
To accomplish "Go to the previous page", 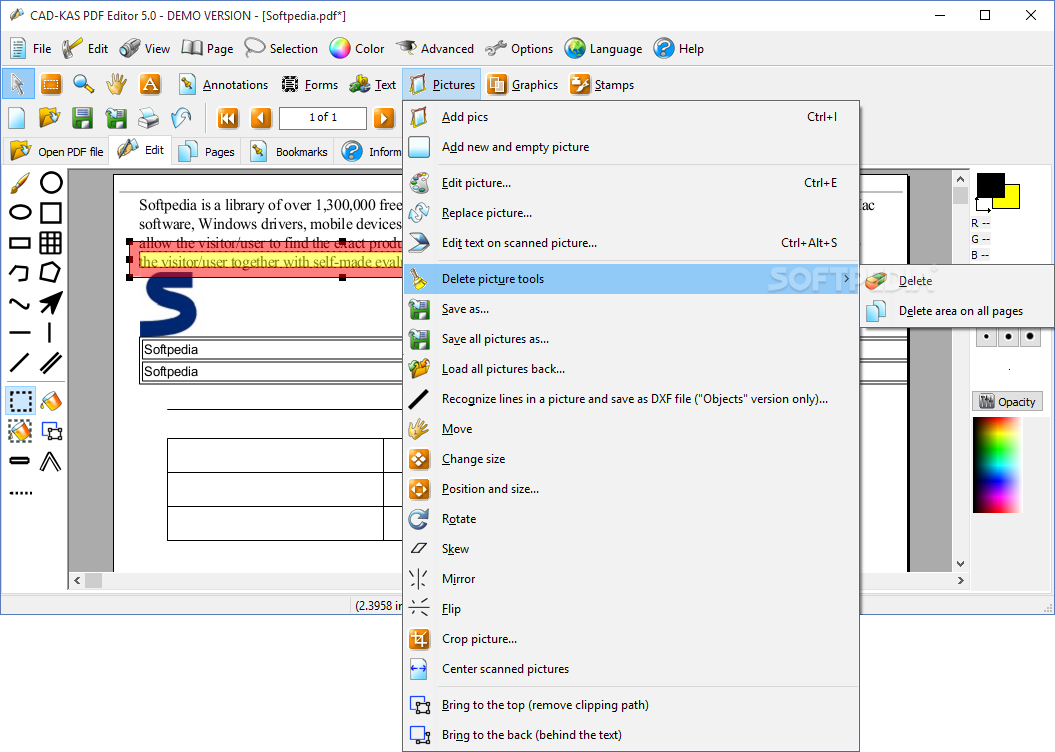I will [x=261, y=118].
